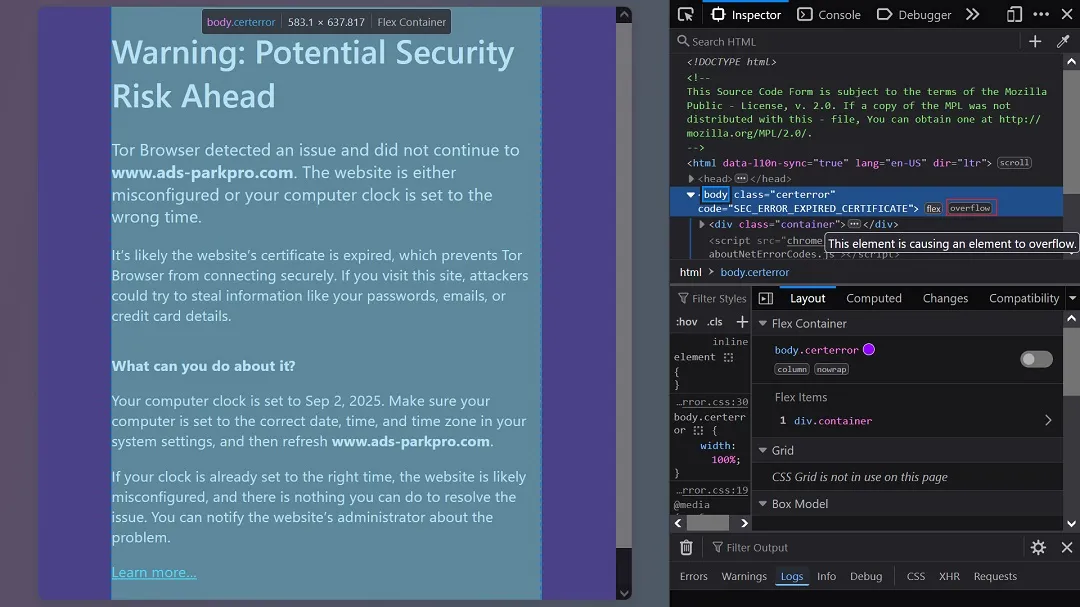1080x607 pixels.
Task: Collapse the Flex Container section
Action: 762,323
